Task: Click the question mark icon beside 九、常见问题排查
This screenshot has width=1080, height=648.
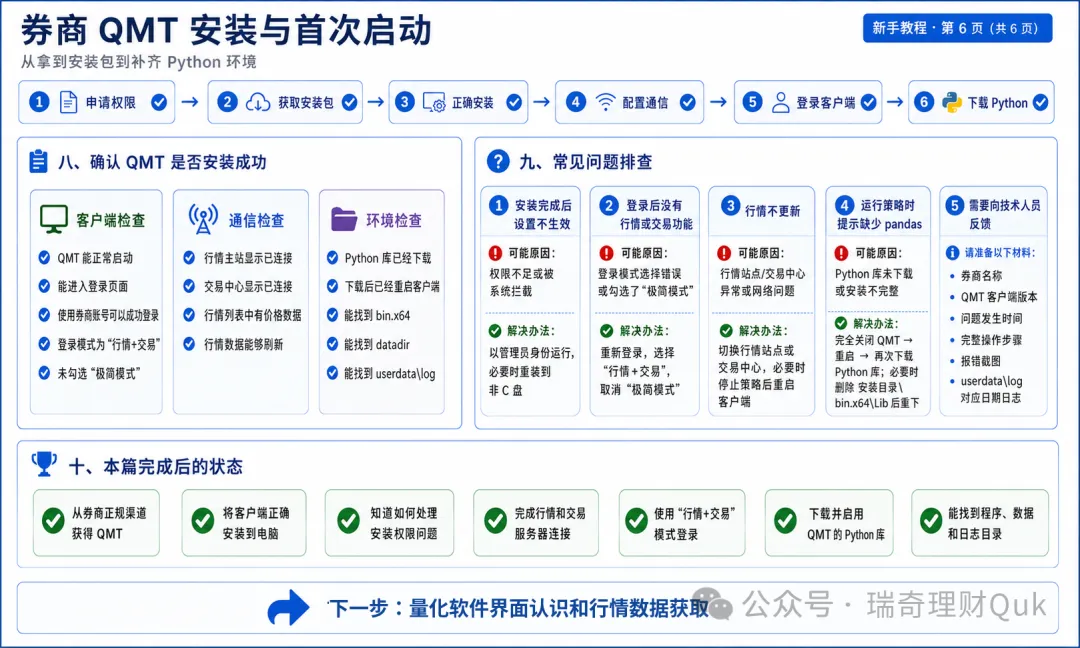Action: point(498,161)
